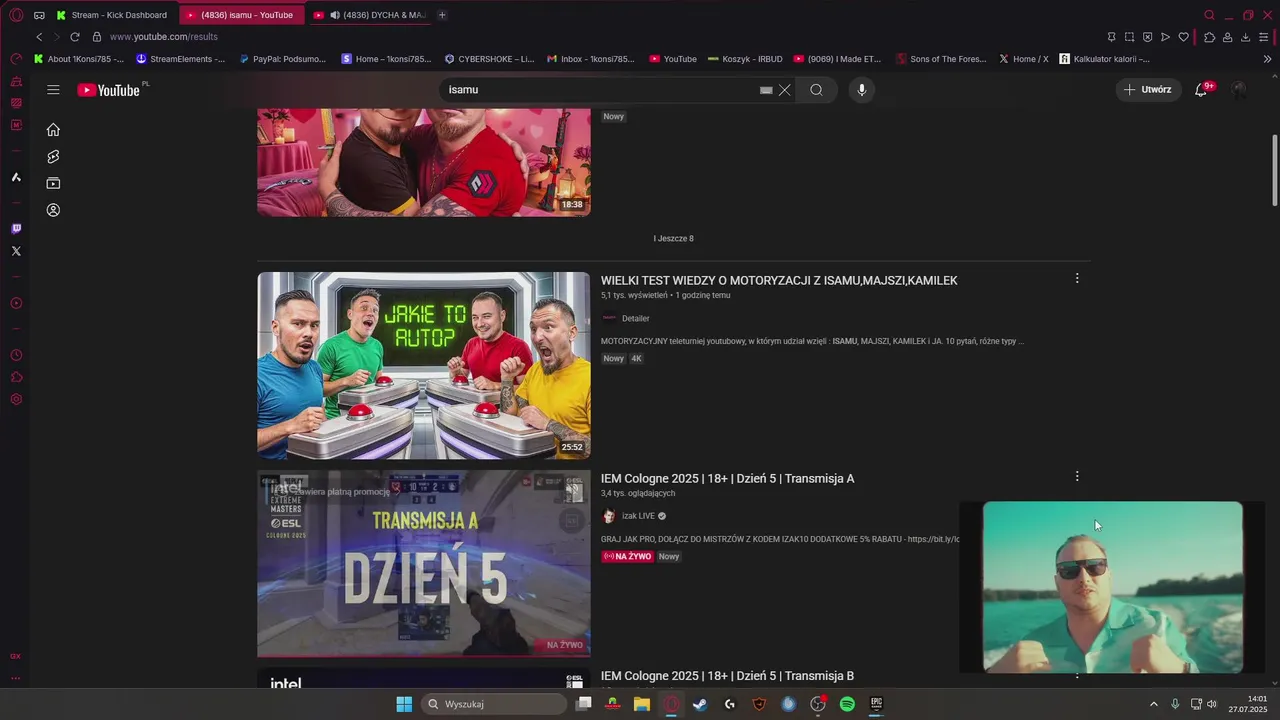
Task: Open the You profile icon in the mini sidebar
Action: [x=53, y=210]
